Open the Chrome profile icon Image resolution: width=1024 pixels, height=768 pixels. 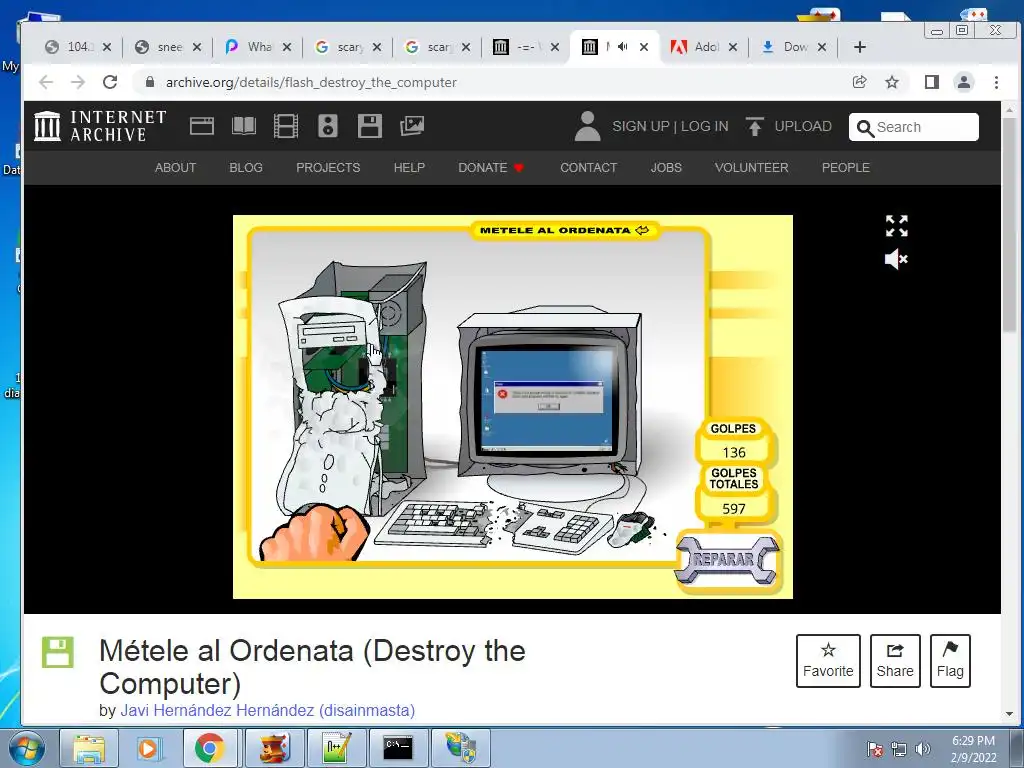964,82
